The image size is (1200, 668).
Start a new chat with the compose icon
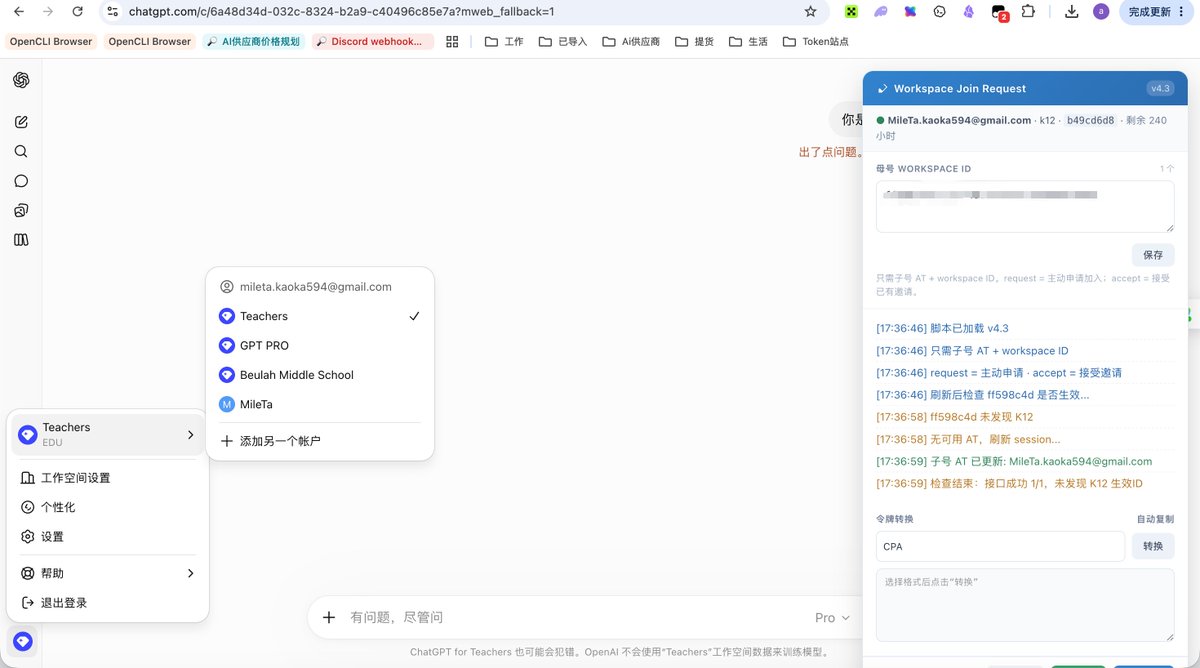point(21,122)
